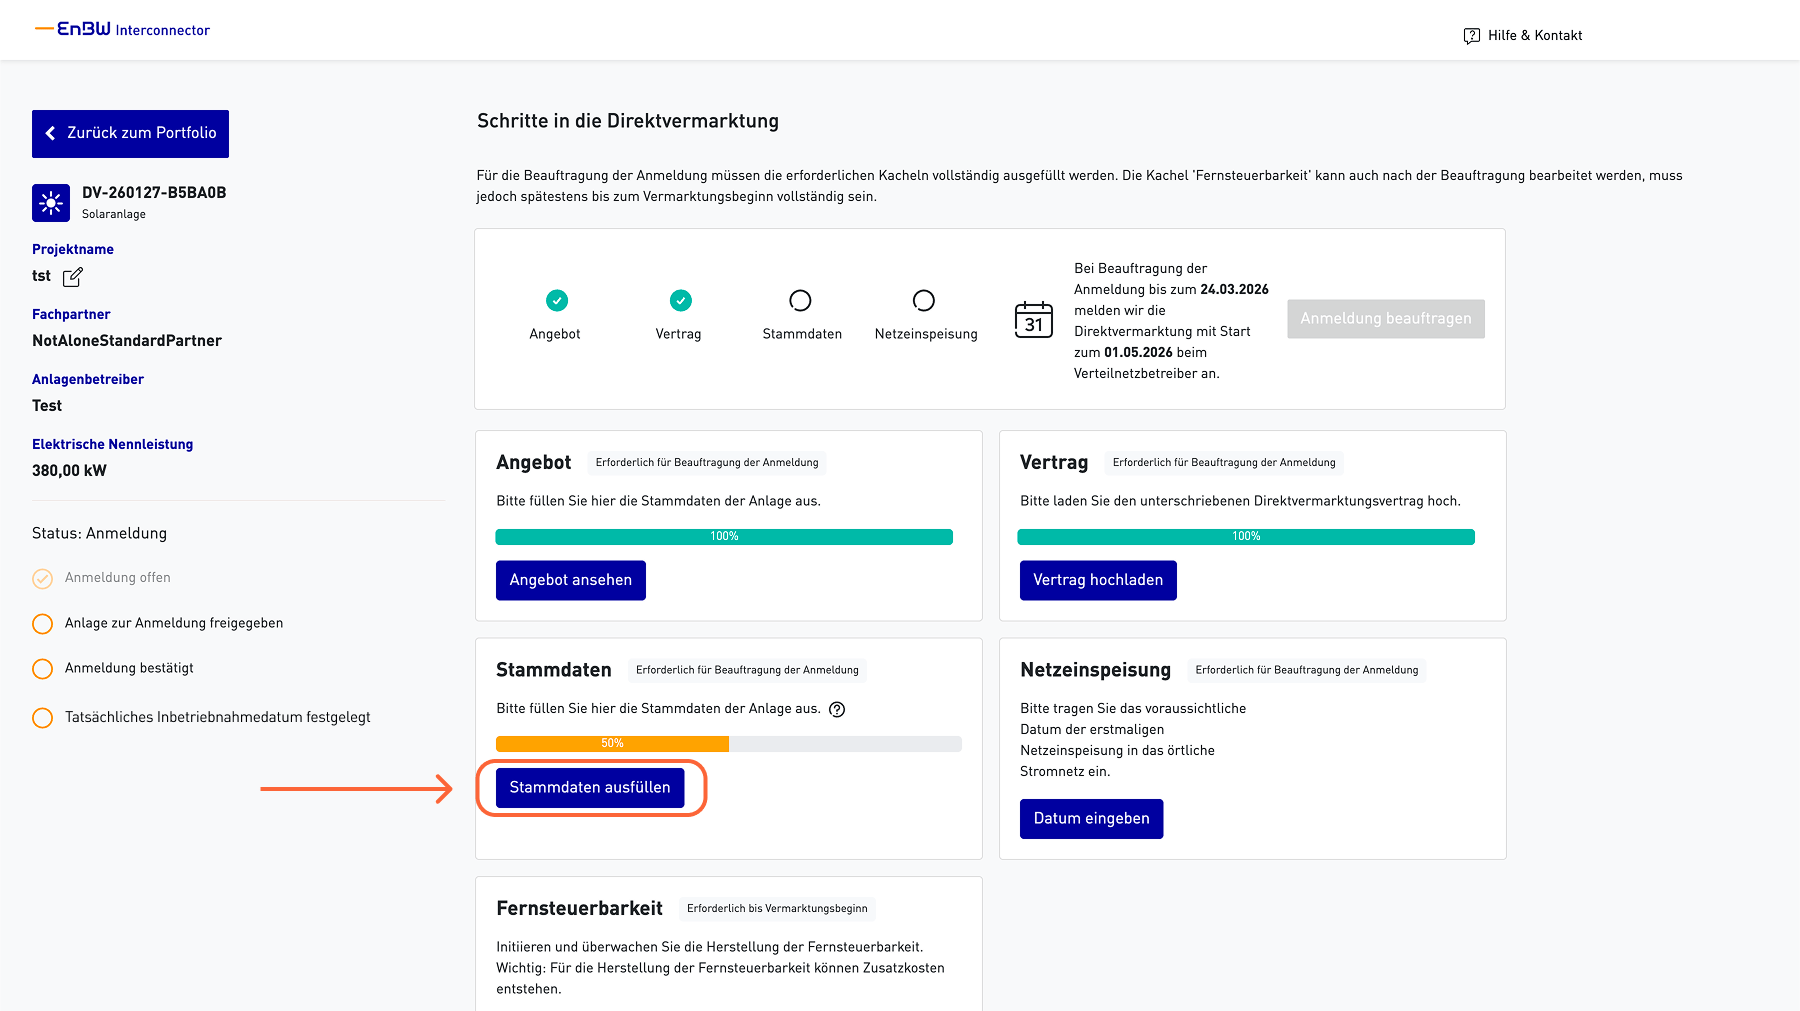Select the Netzeinspeisung step circle

[924, 300]
